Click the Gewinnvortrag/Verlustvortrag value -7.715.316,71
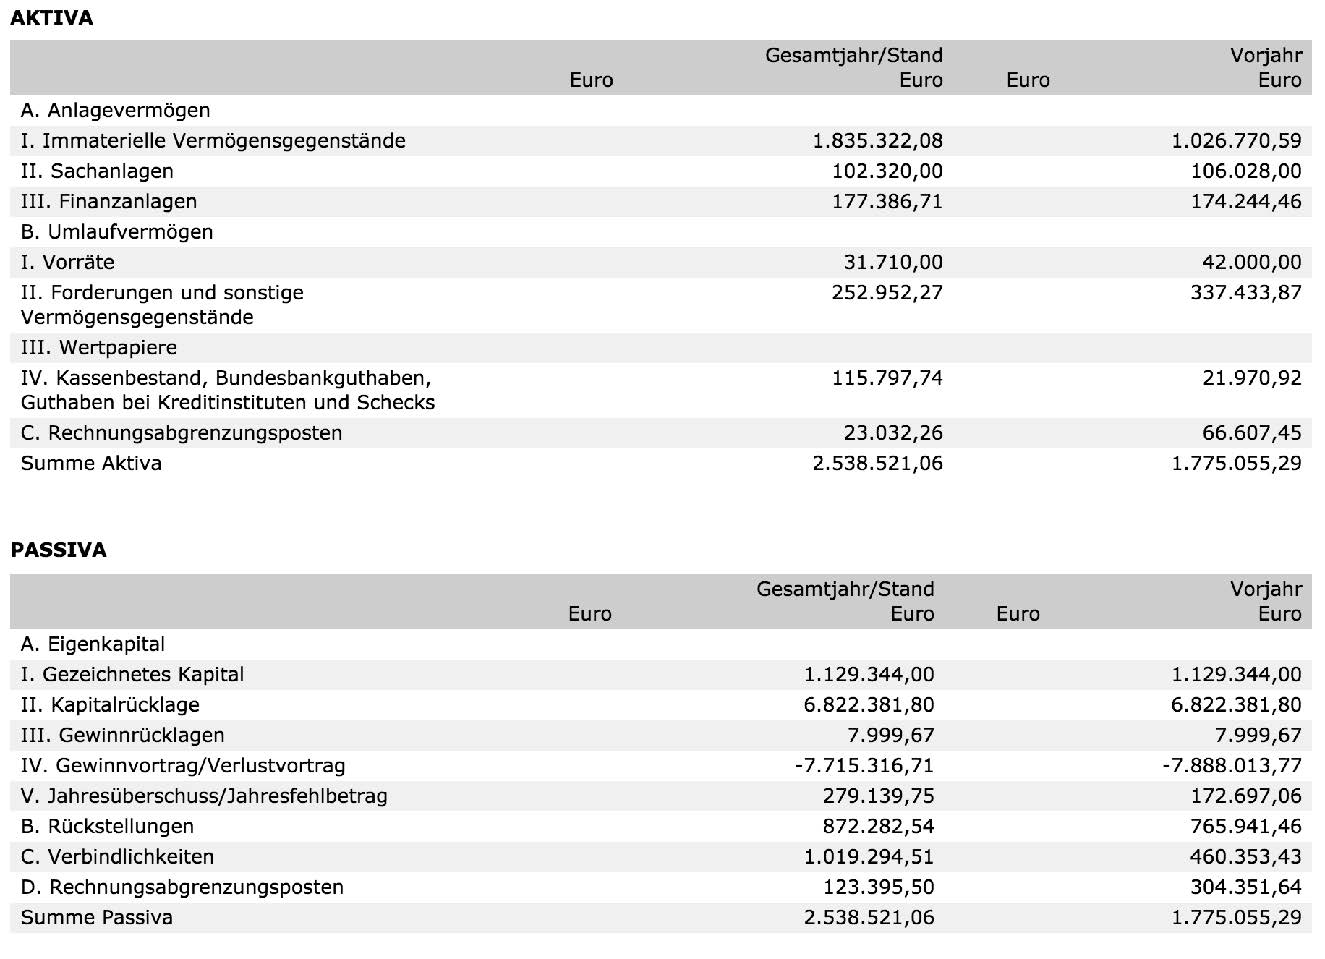The width and height of the screenshot is (1325, 959). pos(864,766)
